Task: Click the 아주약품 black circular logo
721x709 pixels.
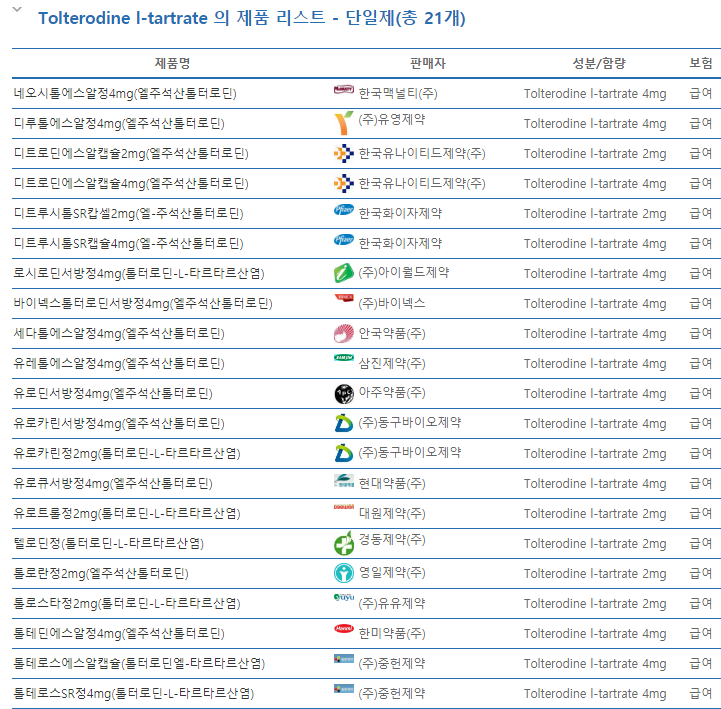Action: (343, 394)
